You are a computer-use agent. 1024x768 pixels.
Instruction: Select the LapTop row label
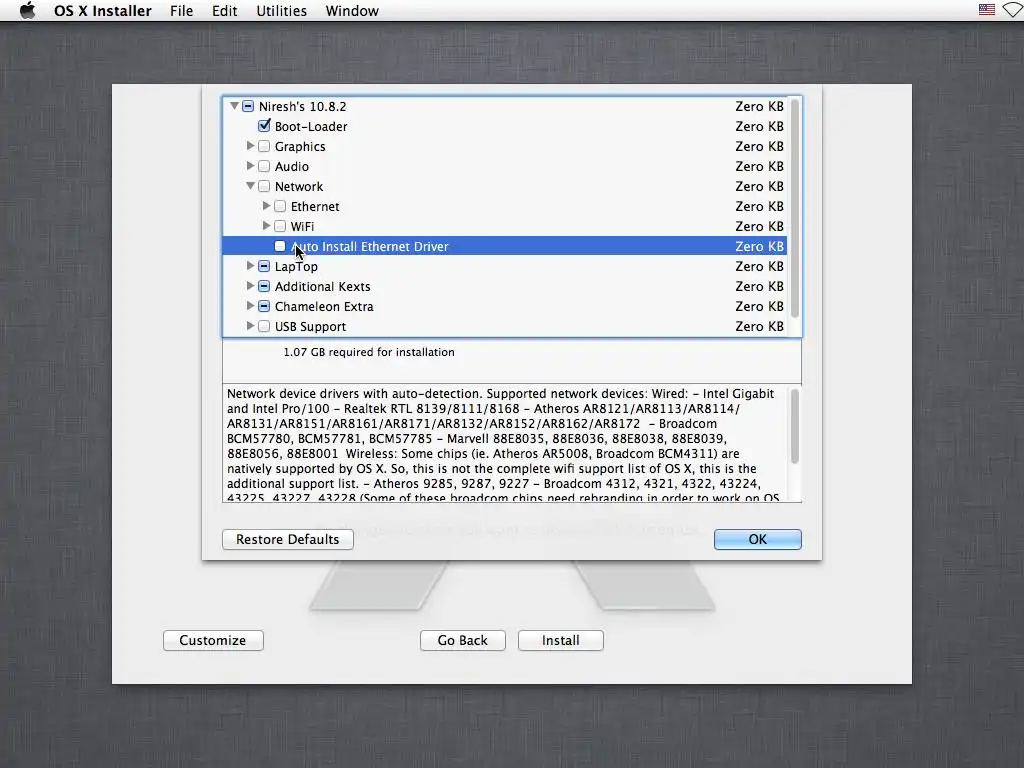pos(296,266)
